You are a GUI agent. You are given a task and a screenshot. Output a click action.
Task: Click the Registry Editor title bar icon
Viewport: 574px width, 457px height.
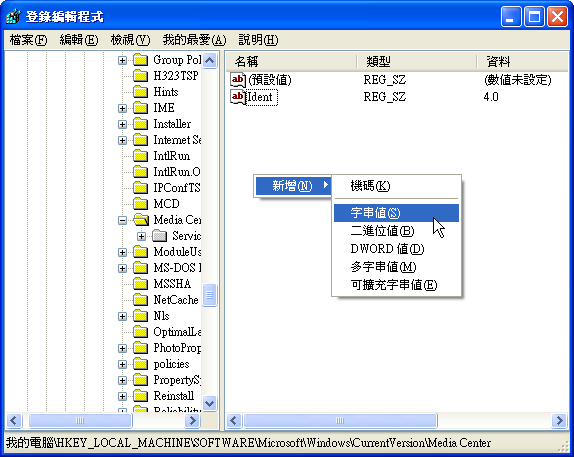tap(14, 17)
